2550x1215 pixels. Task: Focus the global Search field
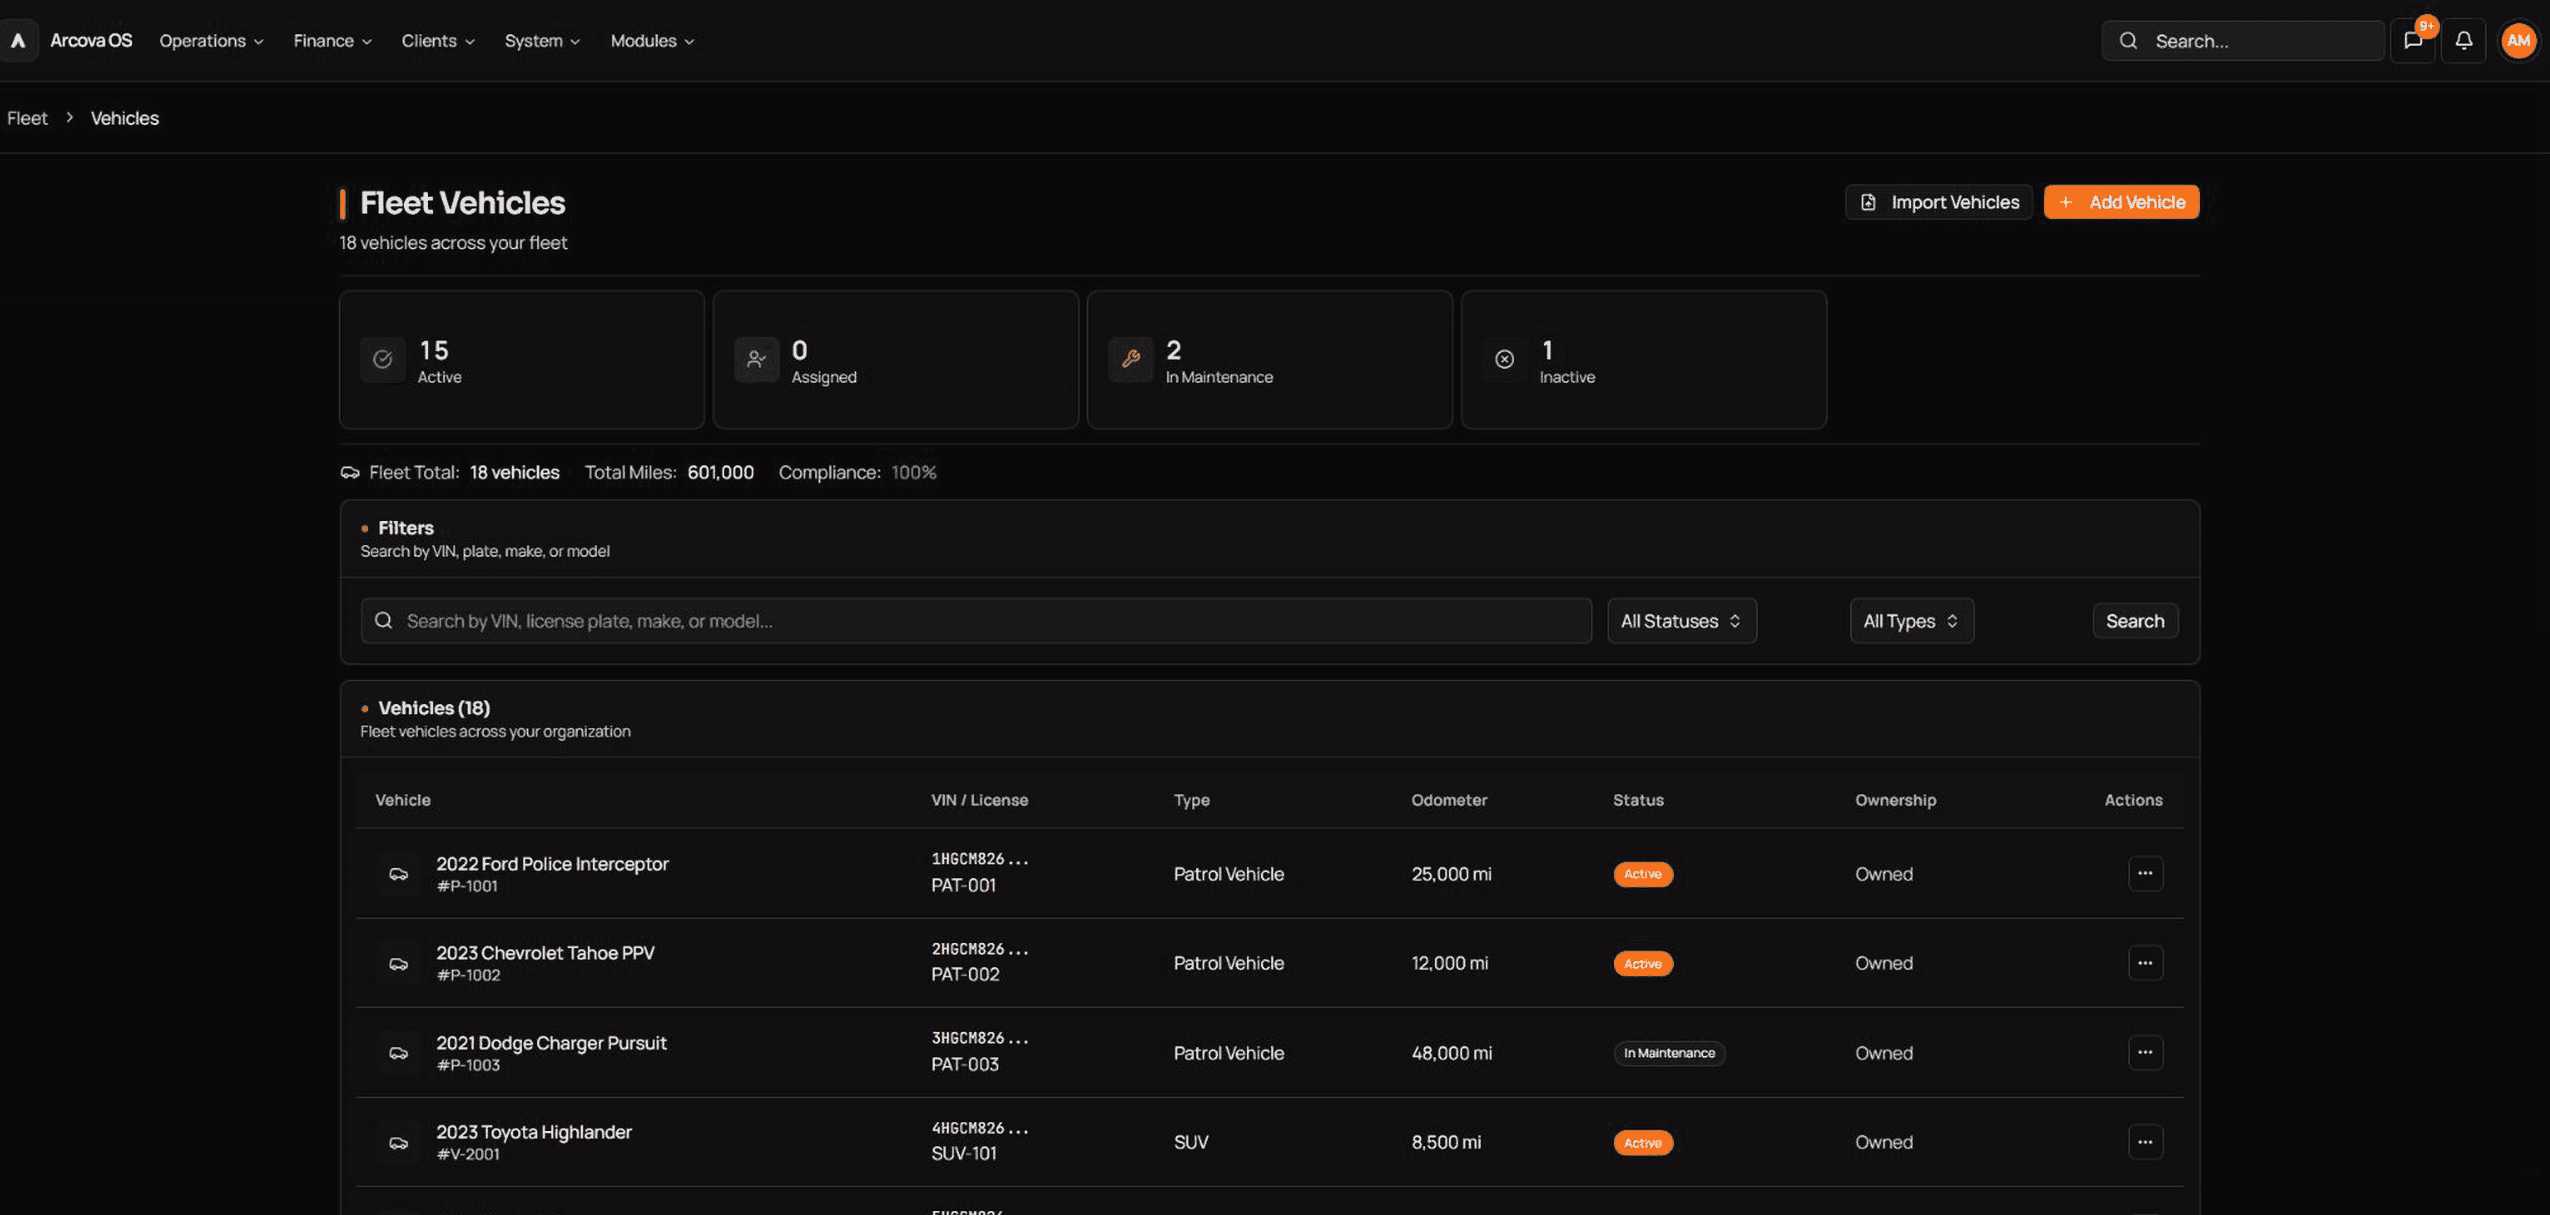pyautogui.click(x=2243, y=41)
